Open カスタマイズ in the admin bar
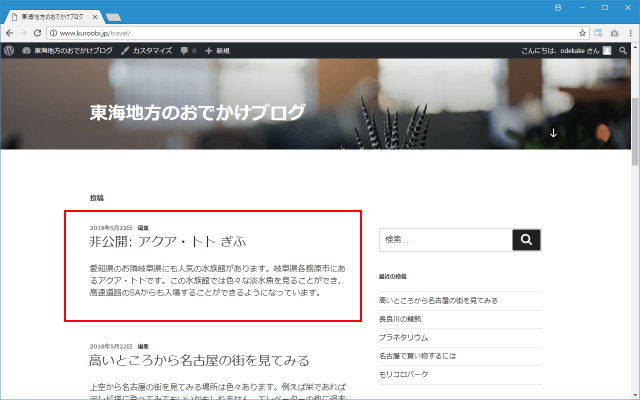This screenshot has height=400, width=640. click(147, 51)
